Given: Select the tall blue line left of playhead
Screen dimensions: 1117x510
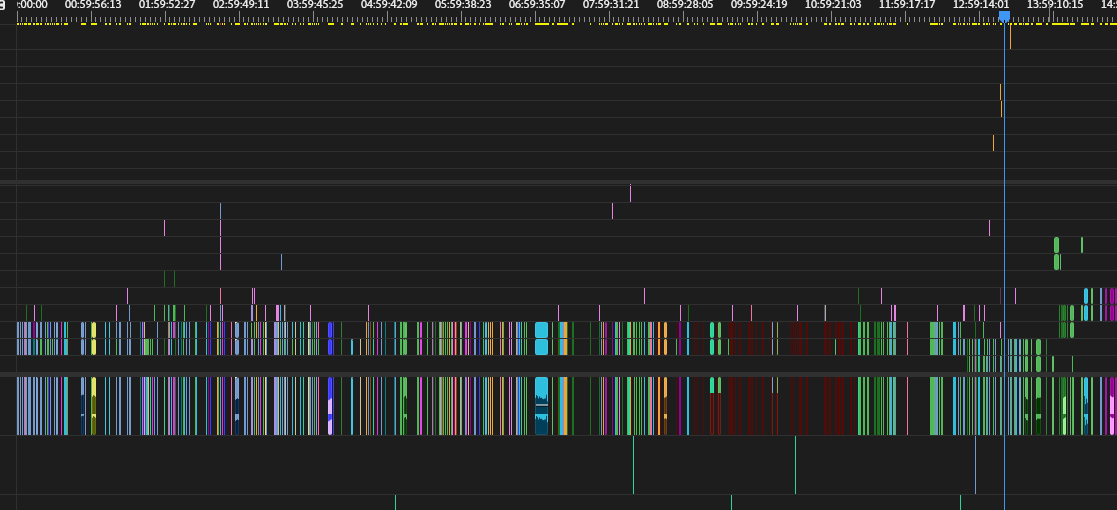Looking at the screenshot, I should tap(975, 464).
